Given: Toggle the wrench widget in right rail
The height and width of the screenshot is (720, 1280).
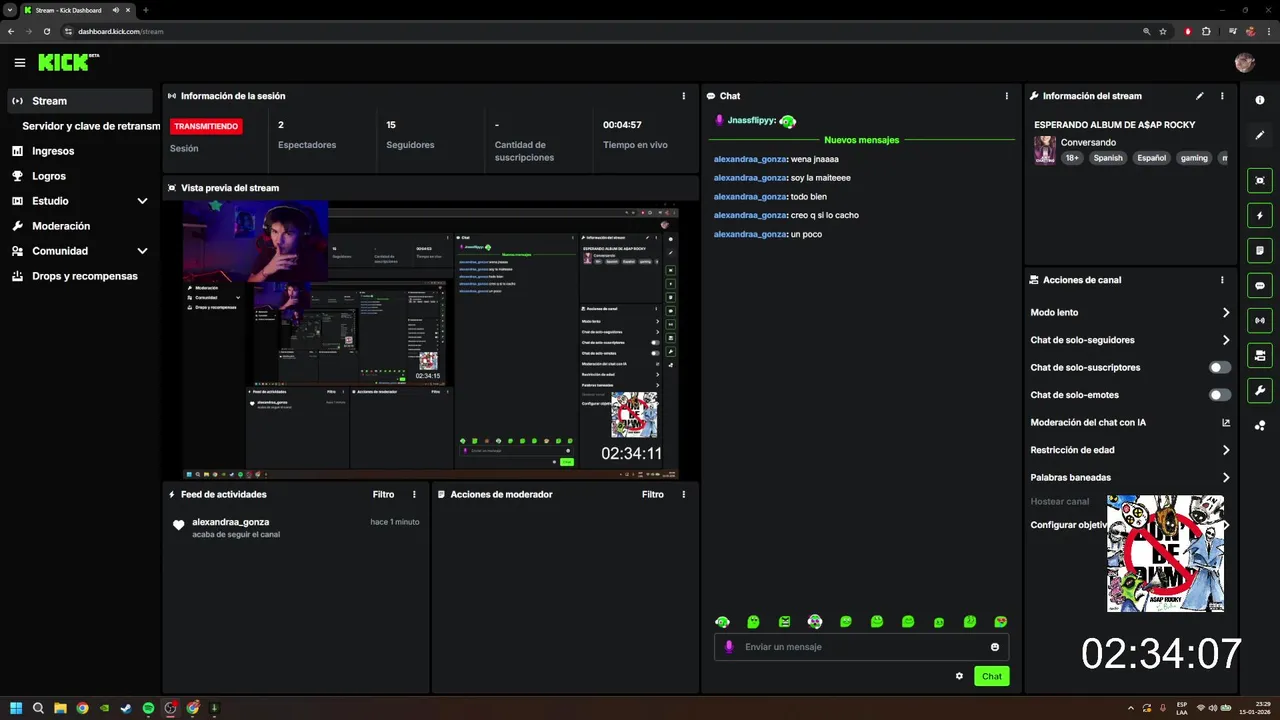Looking at the screenshot, I should click(1260, 390).
